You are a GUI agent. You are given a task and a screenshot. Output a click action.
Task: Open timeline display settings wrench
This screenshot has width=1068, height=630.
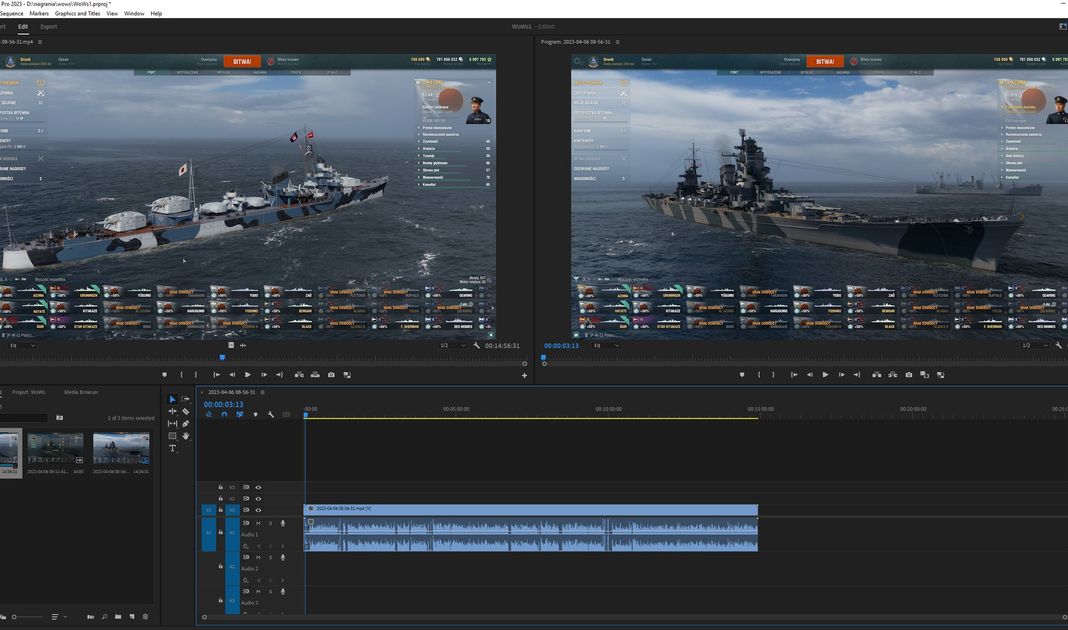pos(270,414)
